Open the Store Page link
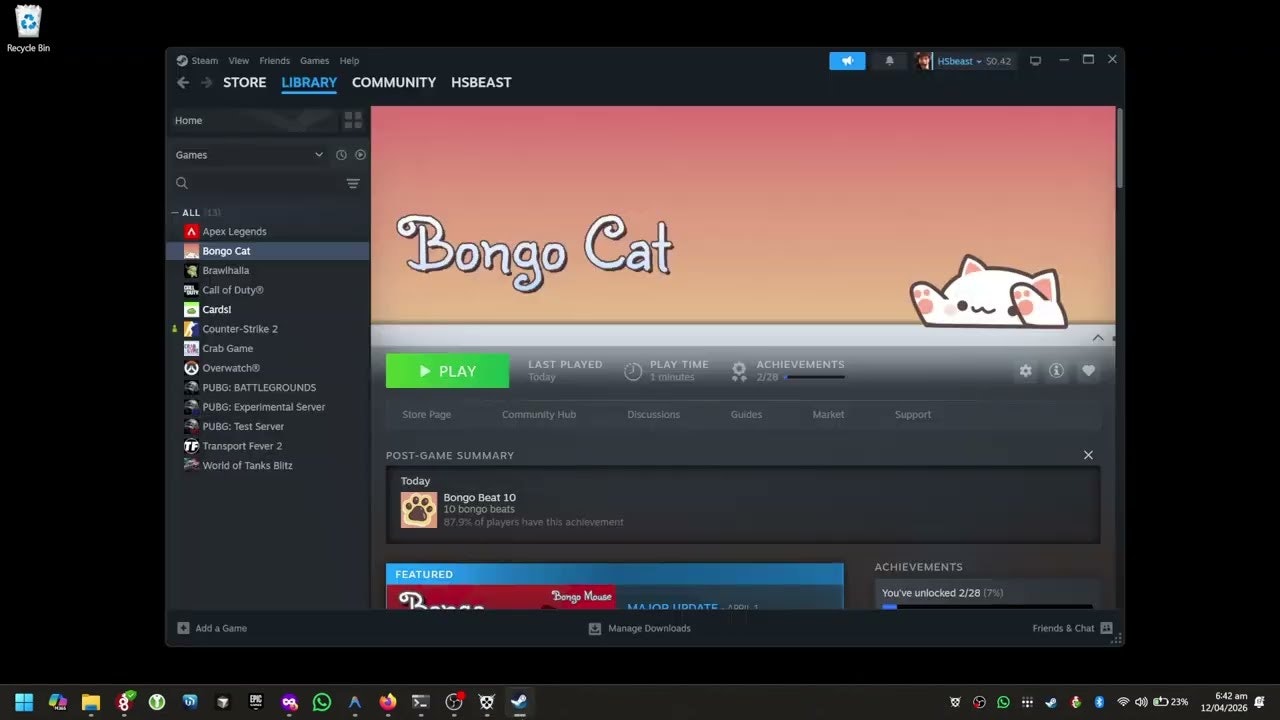Screen dimensions: 1280x720 [x=427, y=415]
